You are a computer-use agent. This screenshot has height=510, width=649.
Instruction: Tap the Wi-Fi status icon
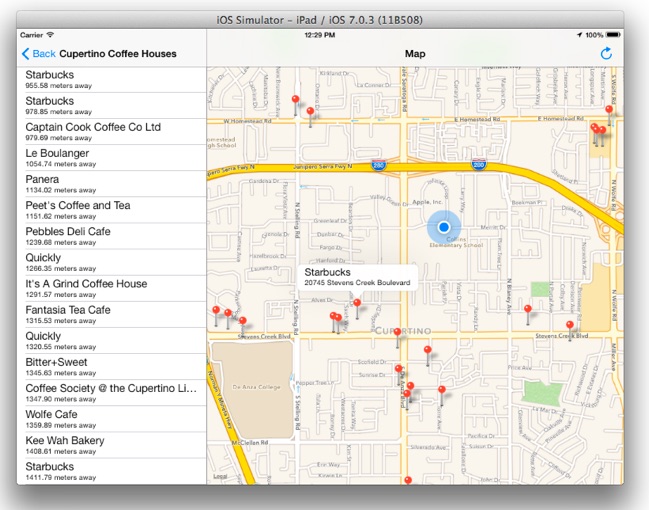point(50,35)
